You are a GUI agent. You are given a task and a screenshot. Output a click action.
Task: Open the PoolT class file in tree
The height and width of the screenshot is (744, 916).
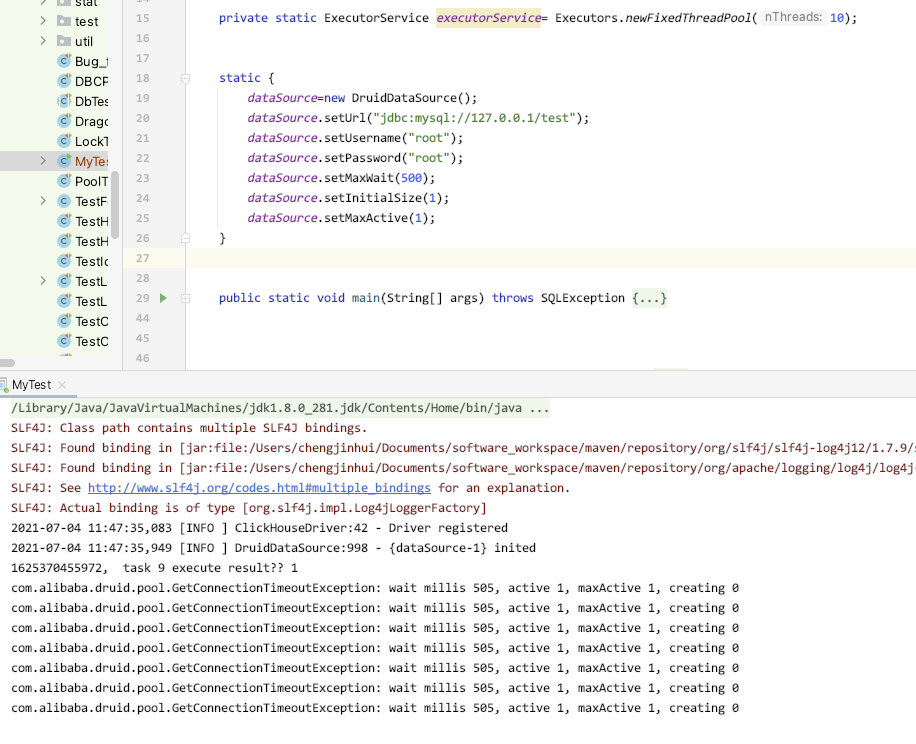tap(91, 181)
